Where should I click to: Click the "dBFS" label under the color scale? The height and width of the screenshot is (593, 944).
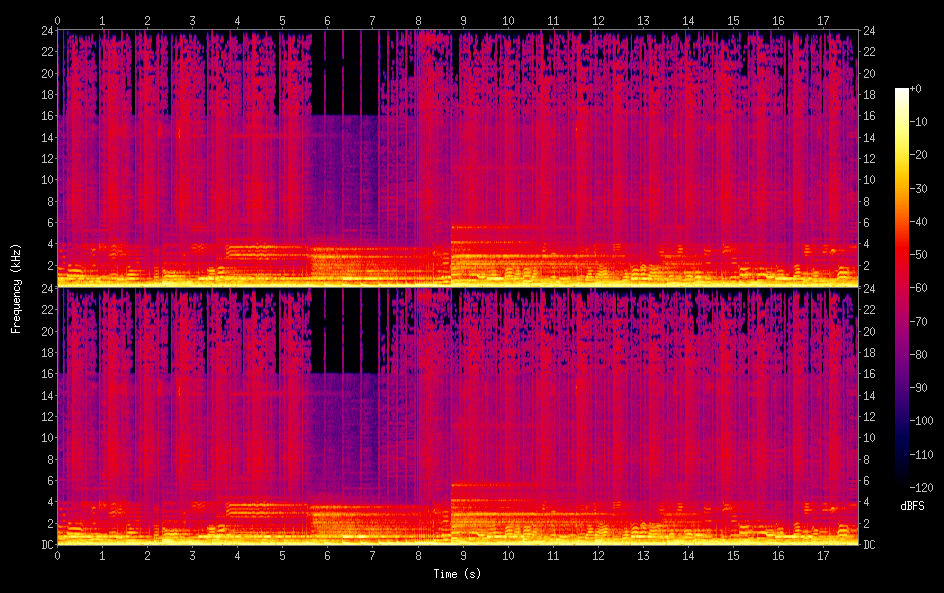tap(911, 506)
